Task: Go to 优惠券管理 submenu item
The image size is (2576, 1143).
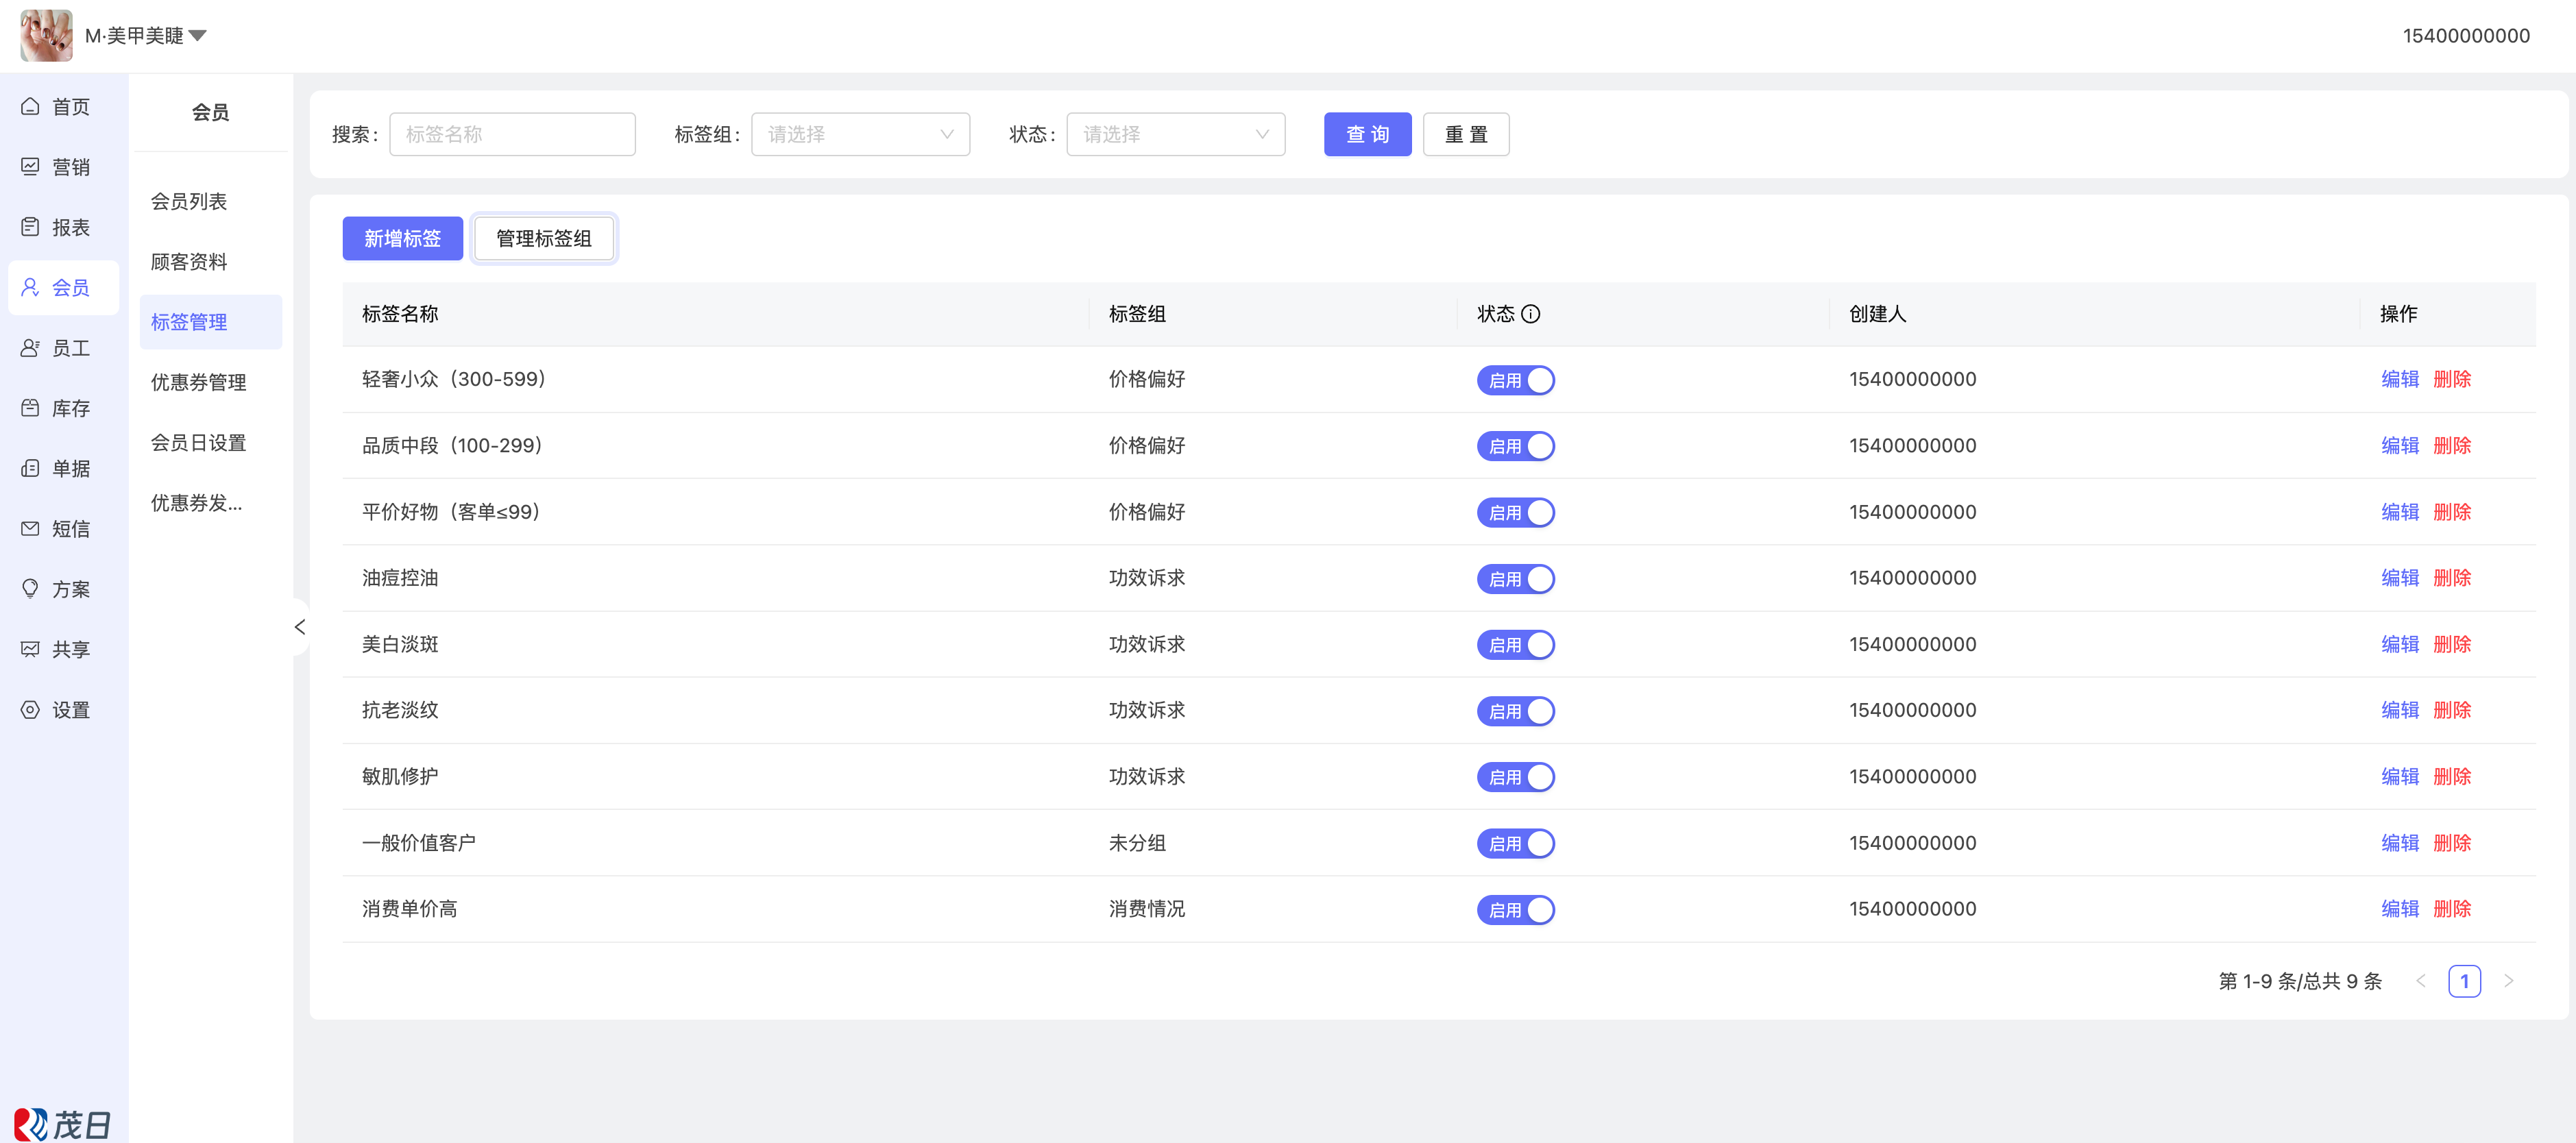Action: click(x=199, y=382)
